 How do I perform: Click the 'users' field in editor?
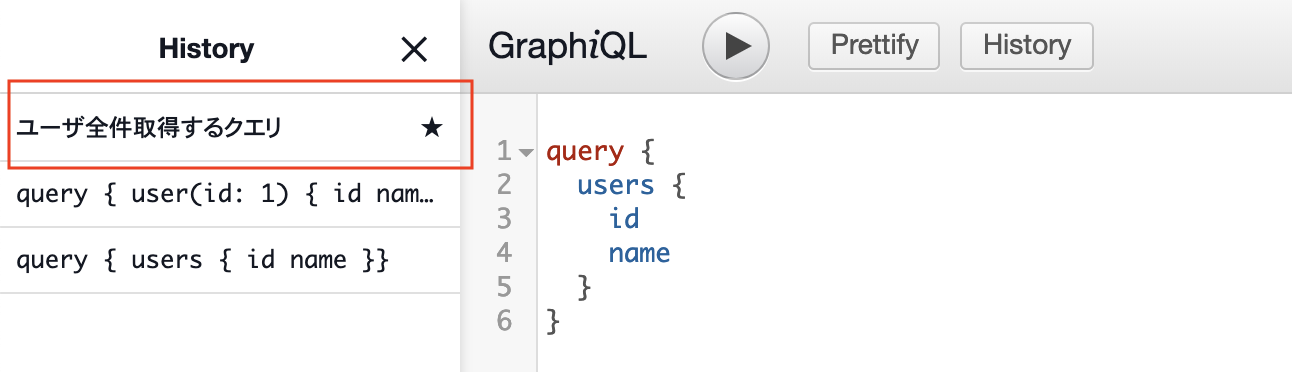(x=616, y=186)
